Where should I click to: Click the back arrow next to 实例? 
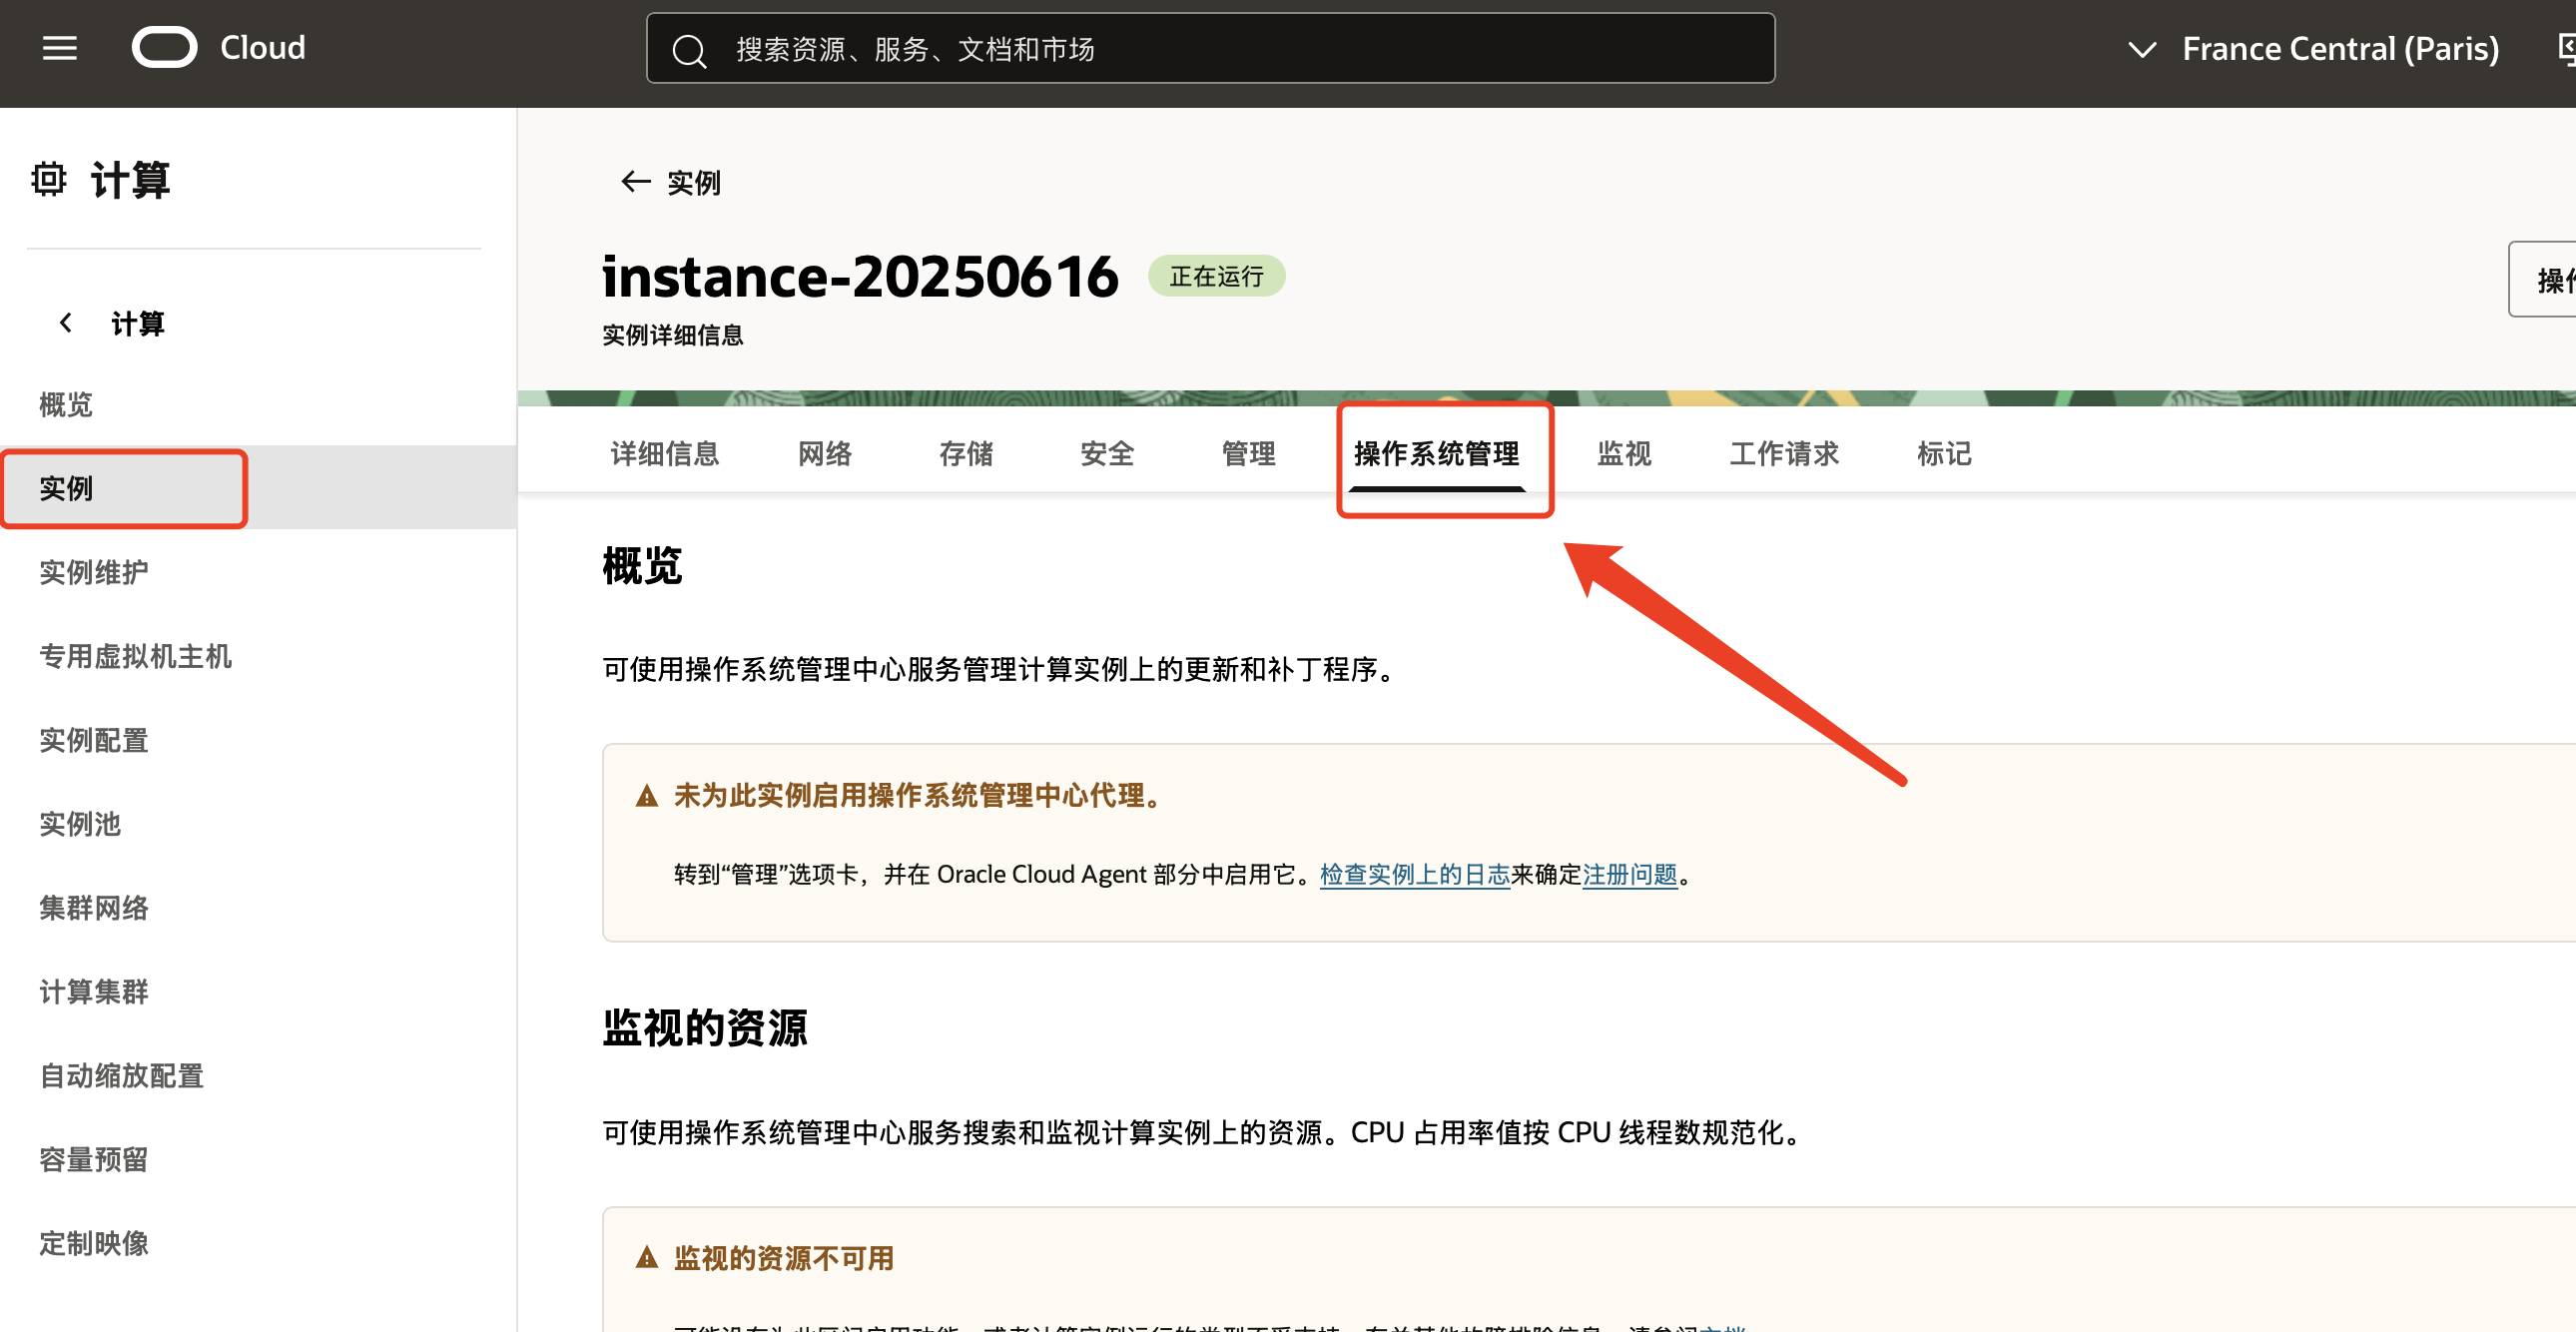coord(635,182)
